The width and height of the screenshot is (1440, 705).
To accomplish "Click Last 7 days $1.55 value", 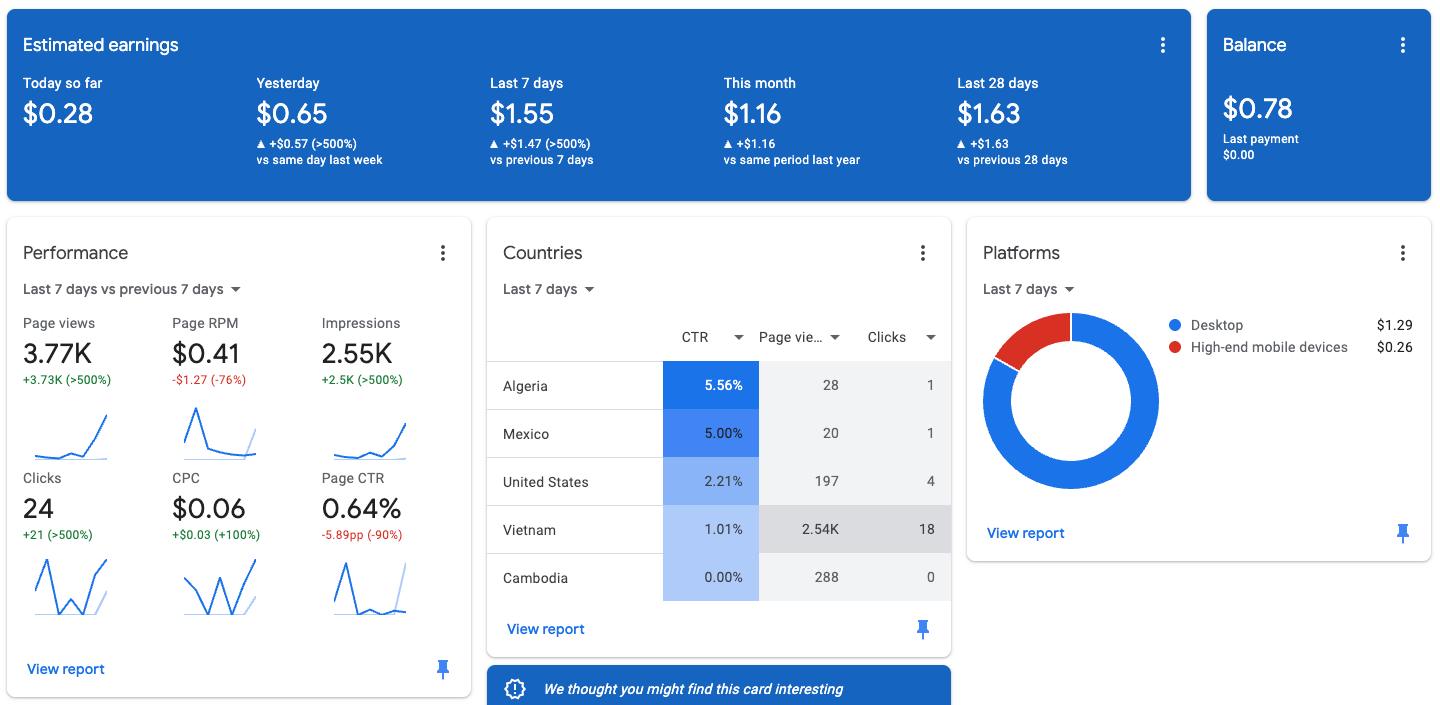I will click(x=522, y=114).
